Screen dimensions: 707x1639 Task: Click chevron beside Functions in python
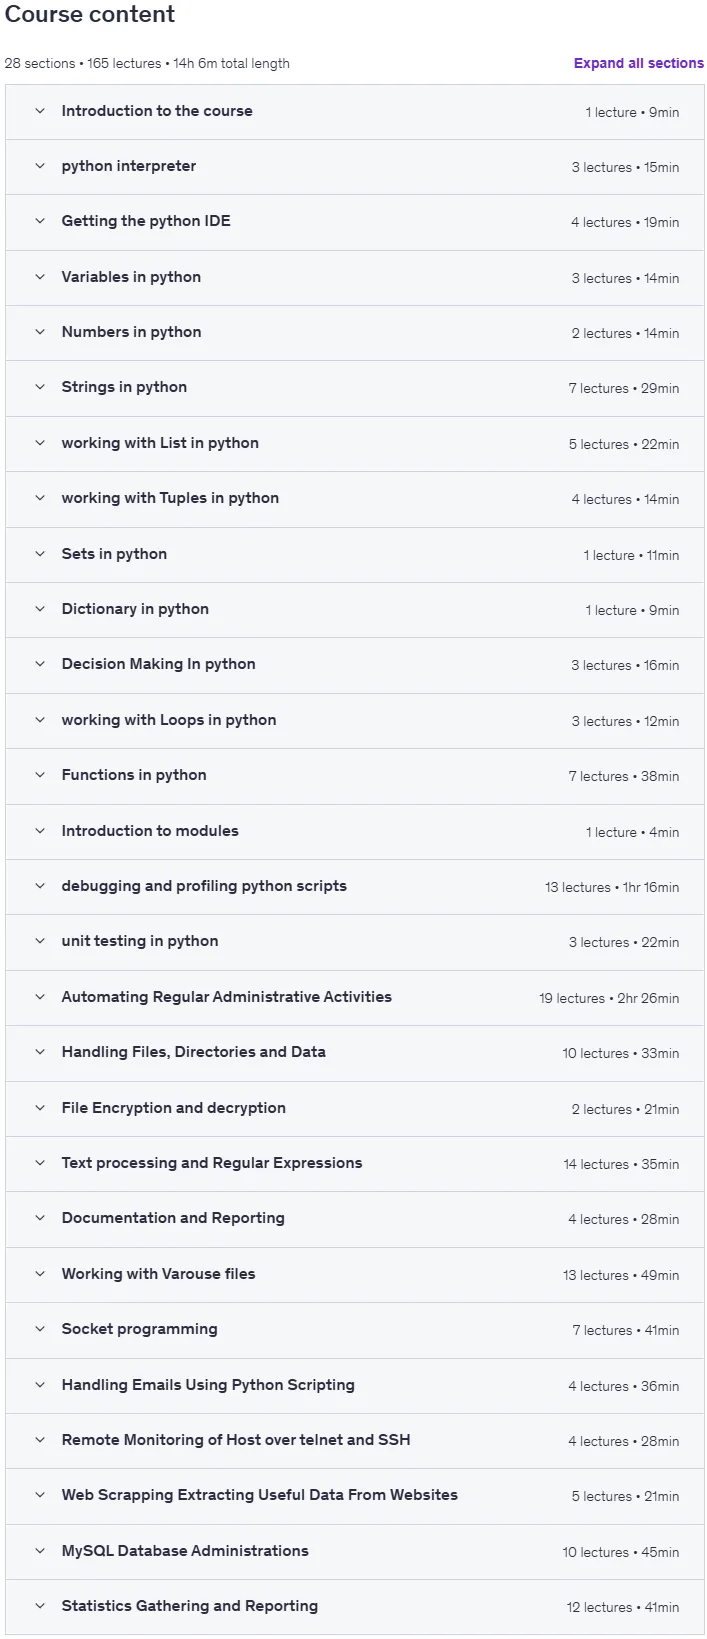40,775
